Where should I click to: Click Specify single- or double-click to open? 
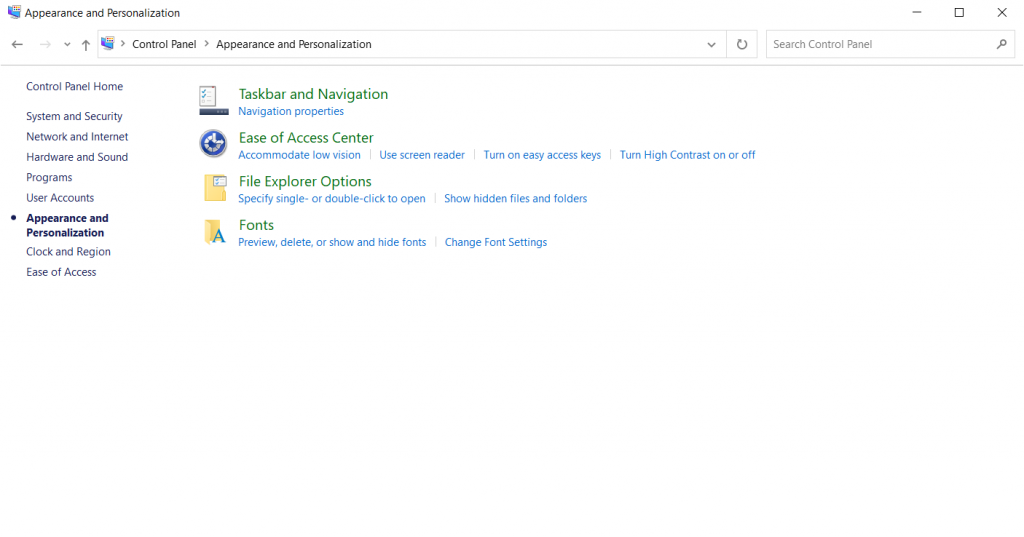tap(332, 199)
